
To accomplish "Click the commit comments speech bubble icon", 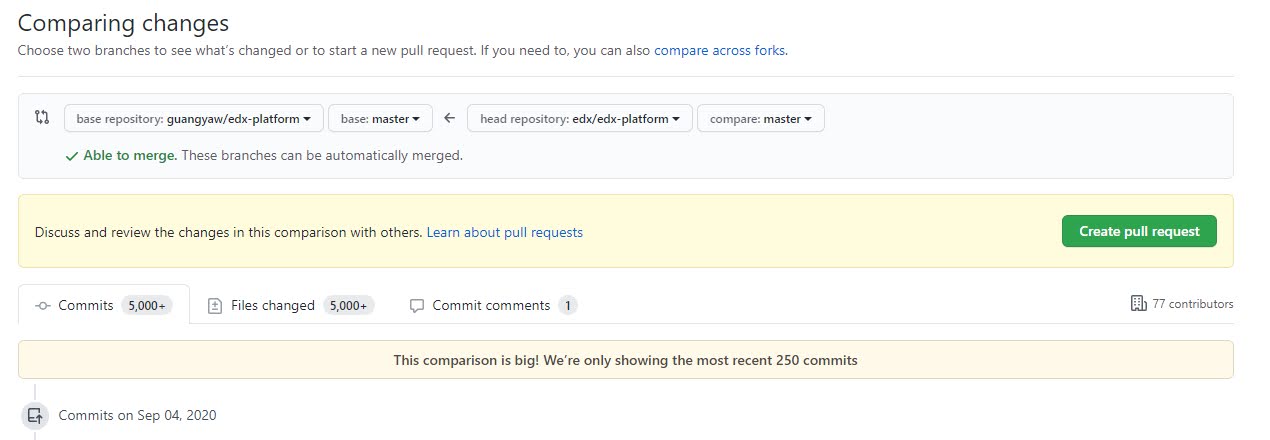I will (417, 306).
